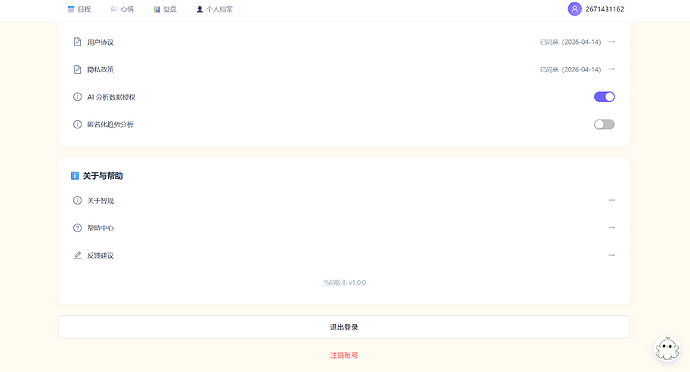Click the document icon beside 用户协议
The width and height of the screenshot is (690, 372).
[77, 42]
